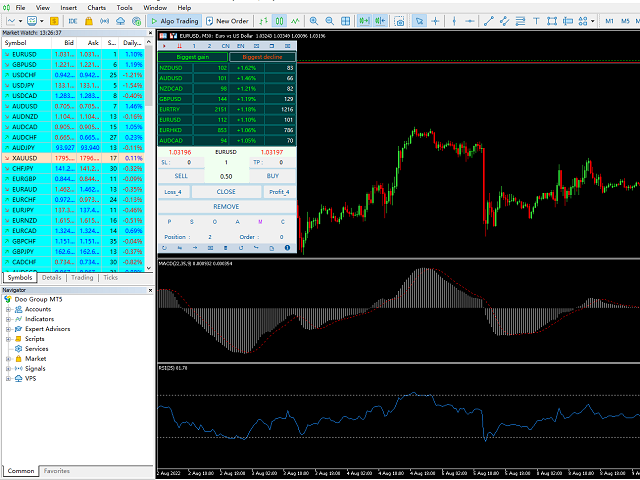This screenshot has height=480, width=640.
Task: Open the Favorites tab in Navigator
Action: [56, 471]
